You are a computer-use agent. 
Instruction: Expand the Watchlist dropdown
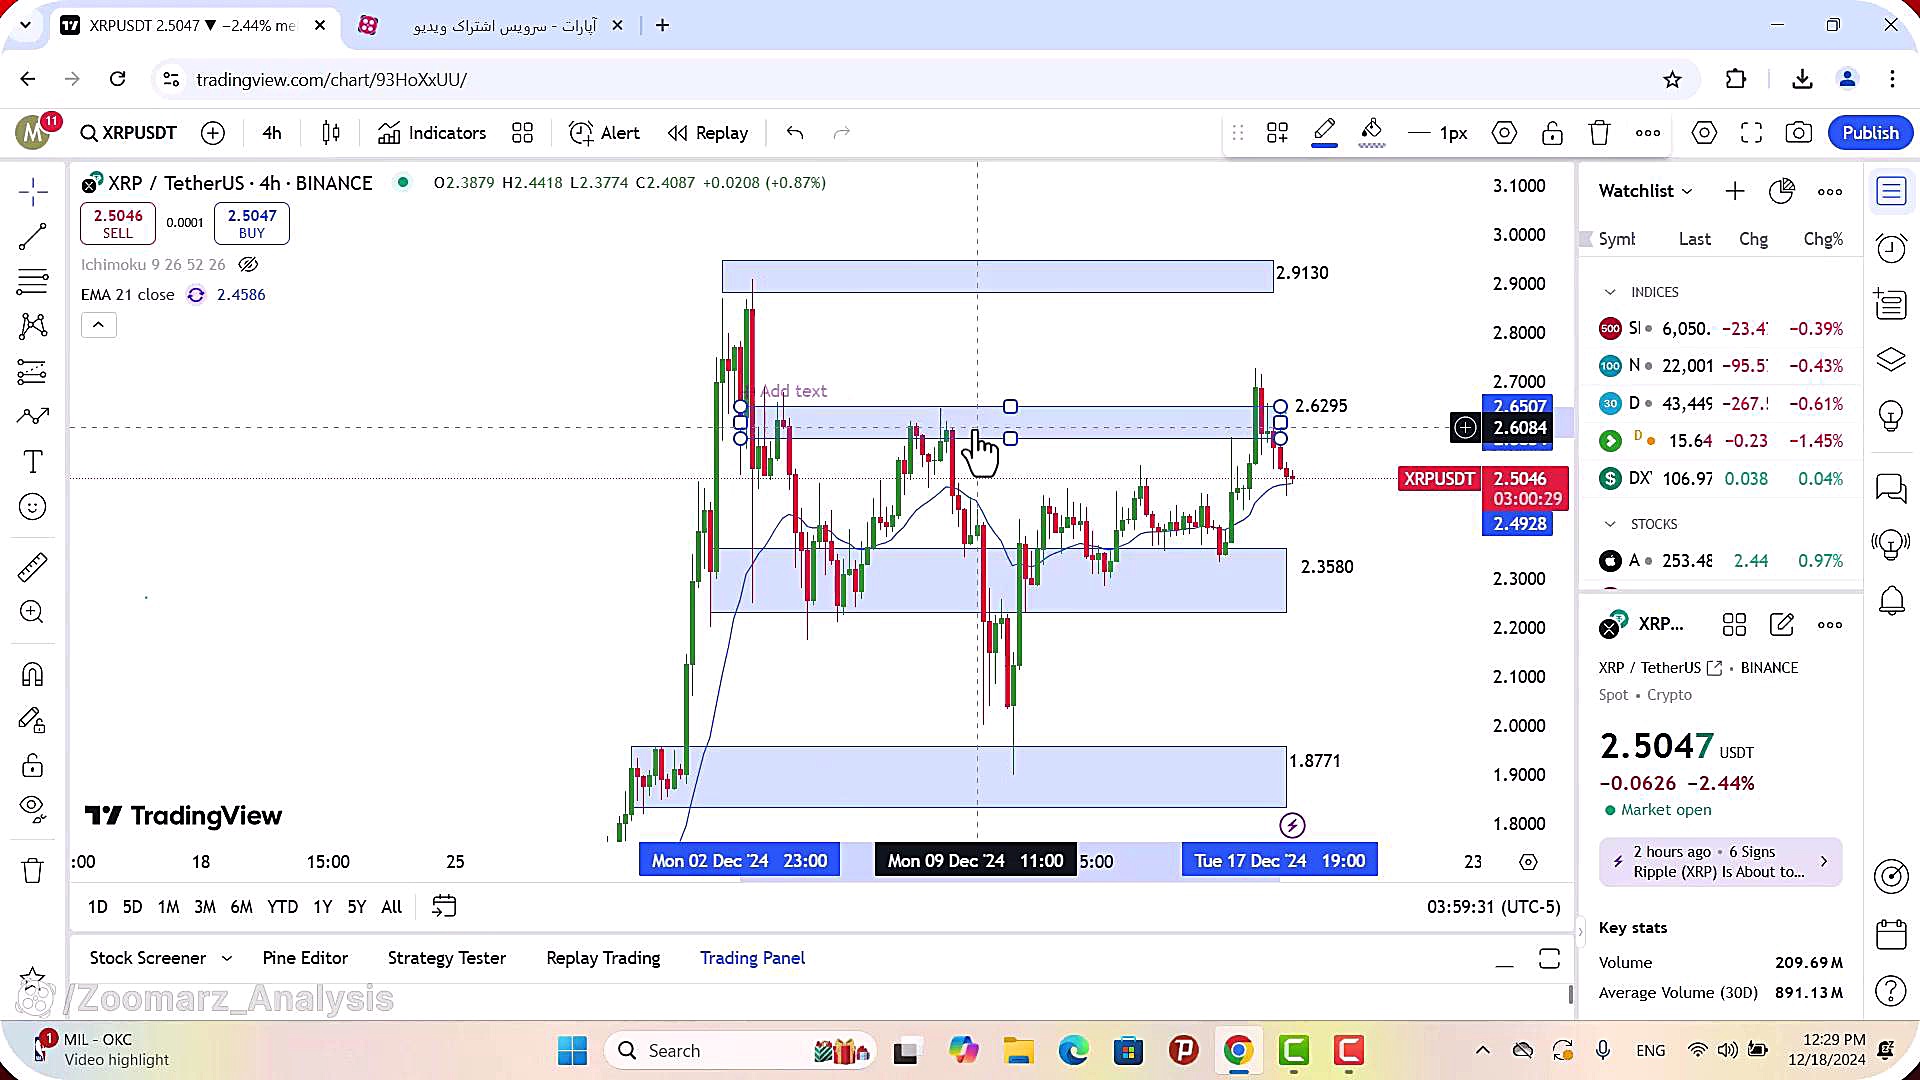[1645, 191]
